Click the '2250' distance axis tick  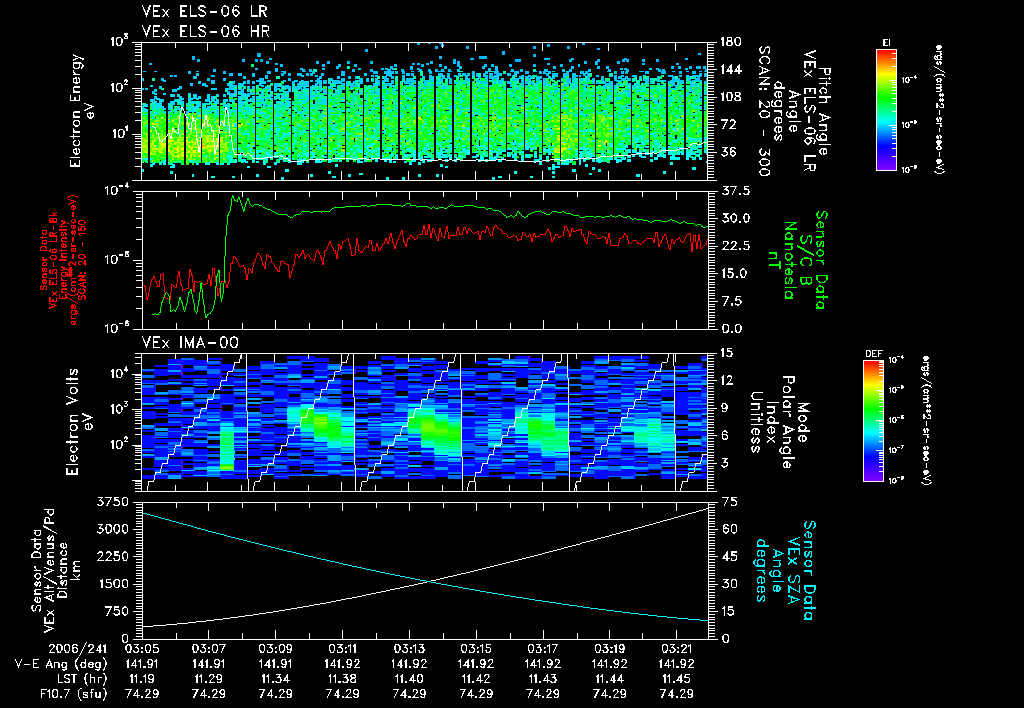pos(112,556)
